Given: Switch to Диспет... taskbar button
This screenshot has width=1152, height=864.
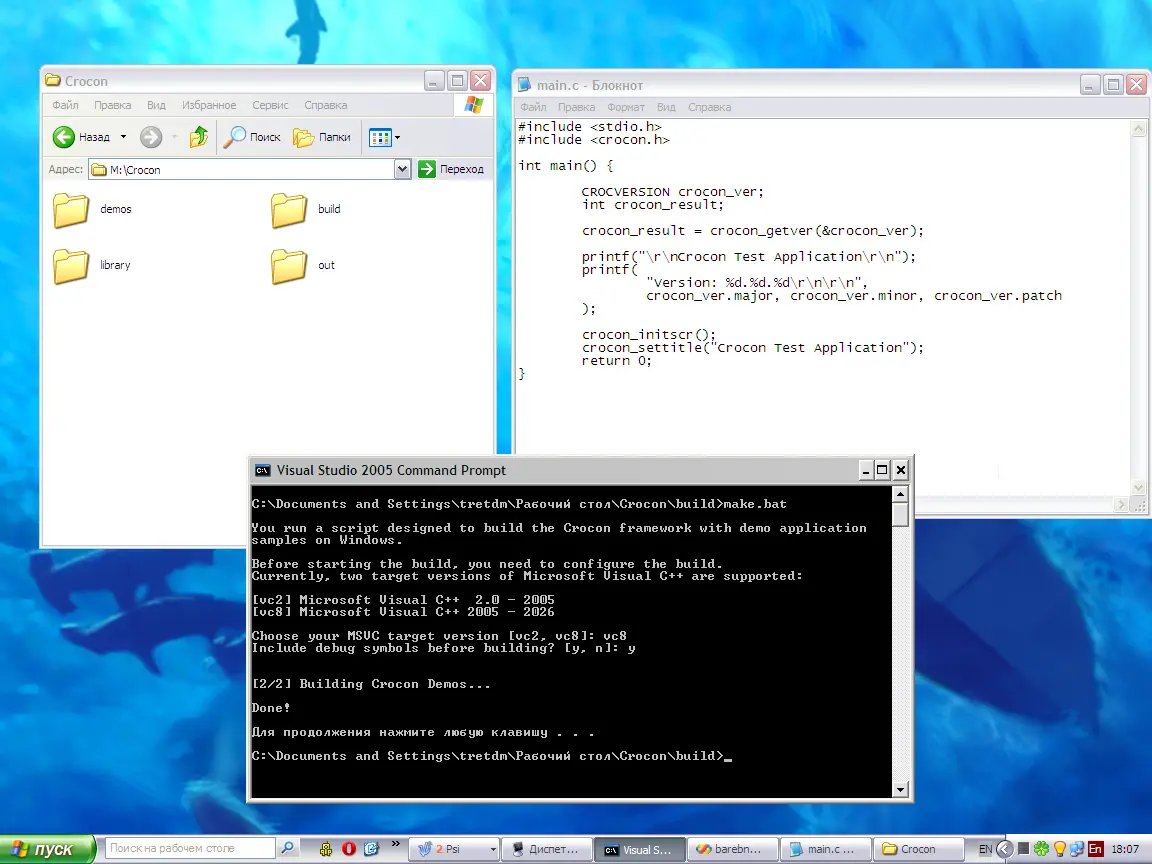Looking at the screenshot, I should coord(546,849).
